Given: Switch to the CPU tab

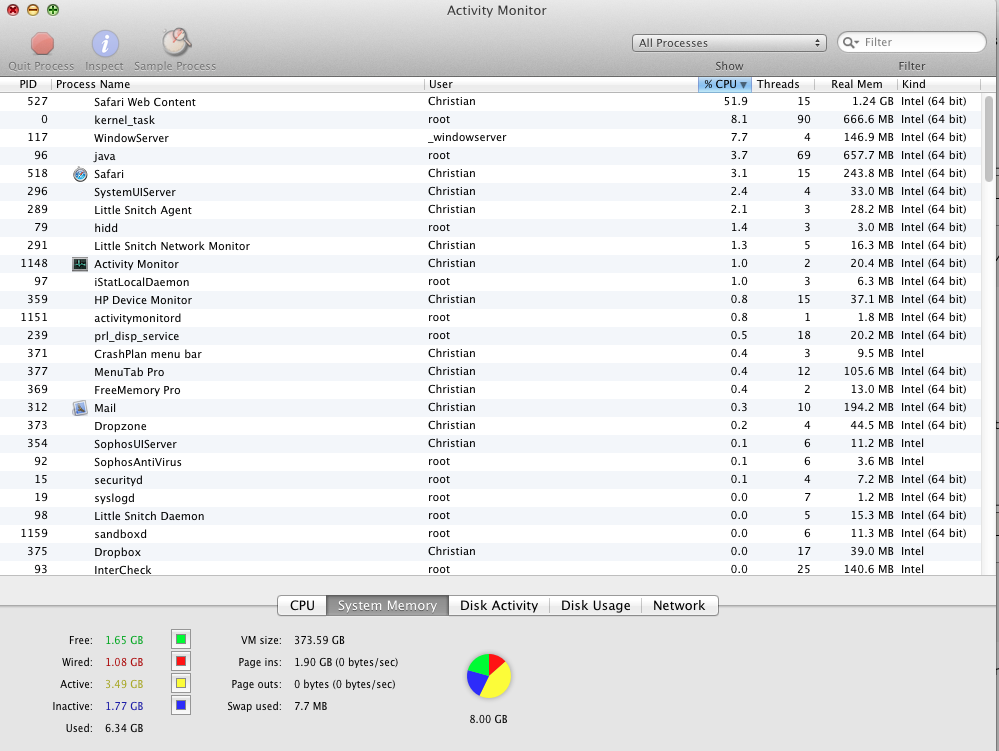Looking at the screenshot, I should pyautogui.click(x=302, y=606).
